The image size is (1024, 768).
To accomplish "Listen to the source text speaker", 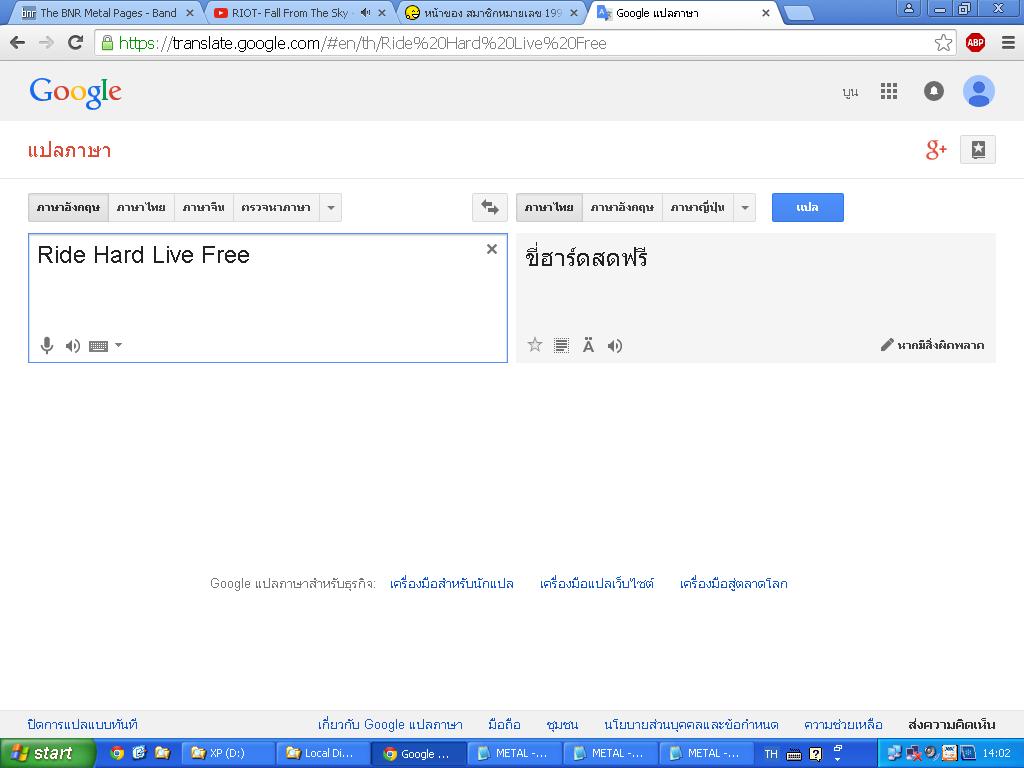I will tap(72, 345).
